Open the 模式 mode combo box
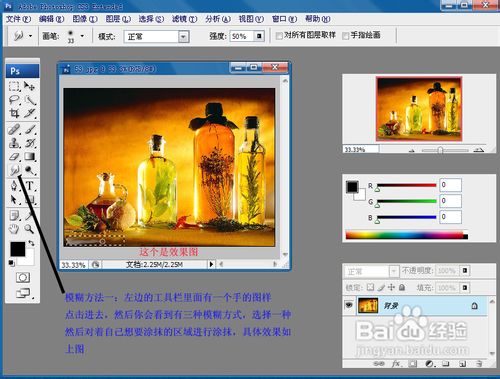This screenshot has width=500, height=379. coord(156,36)
